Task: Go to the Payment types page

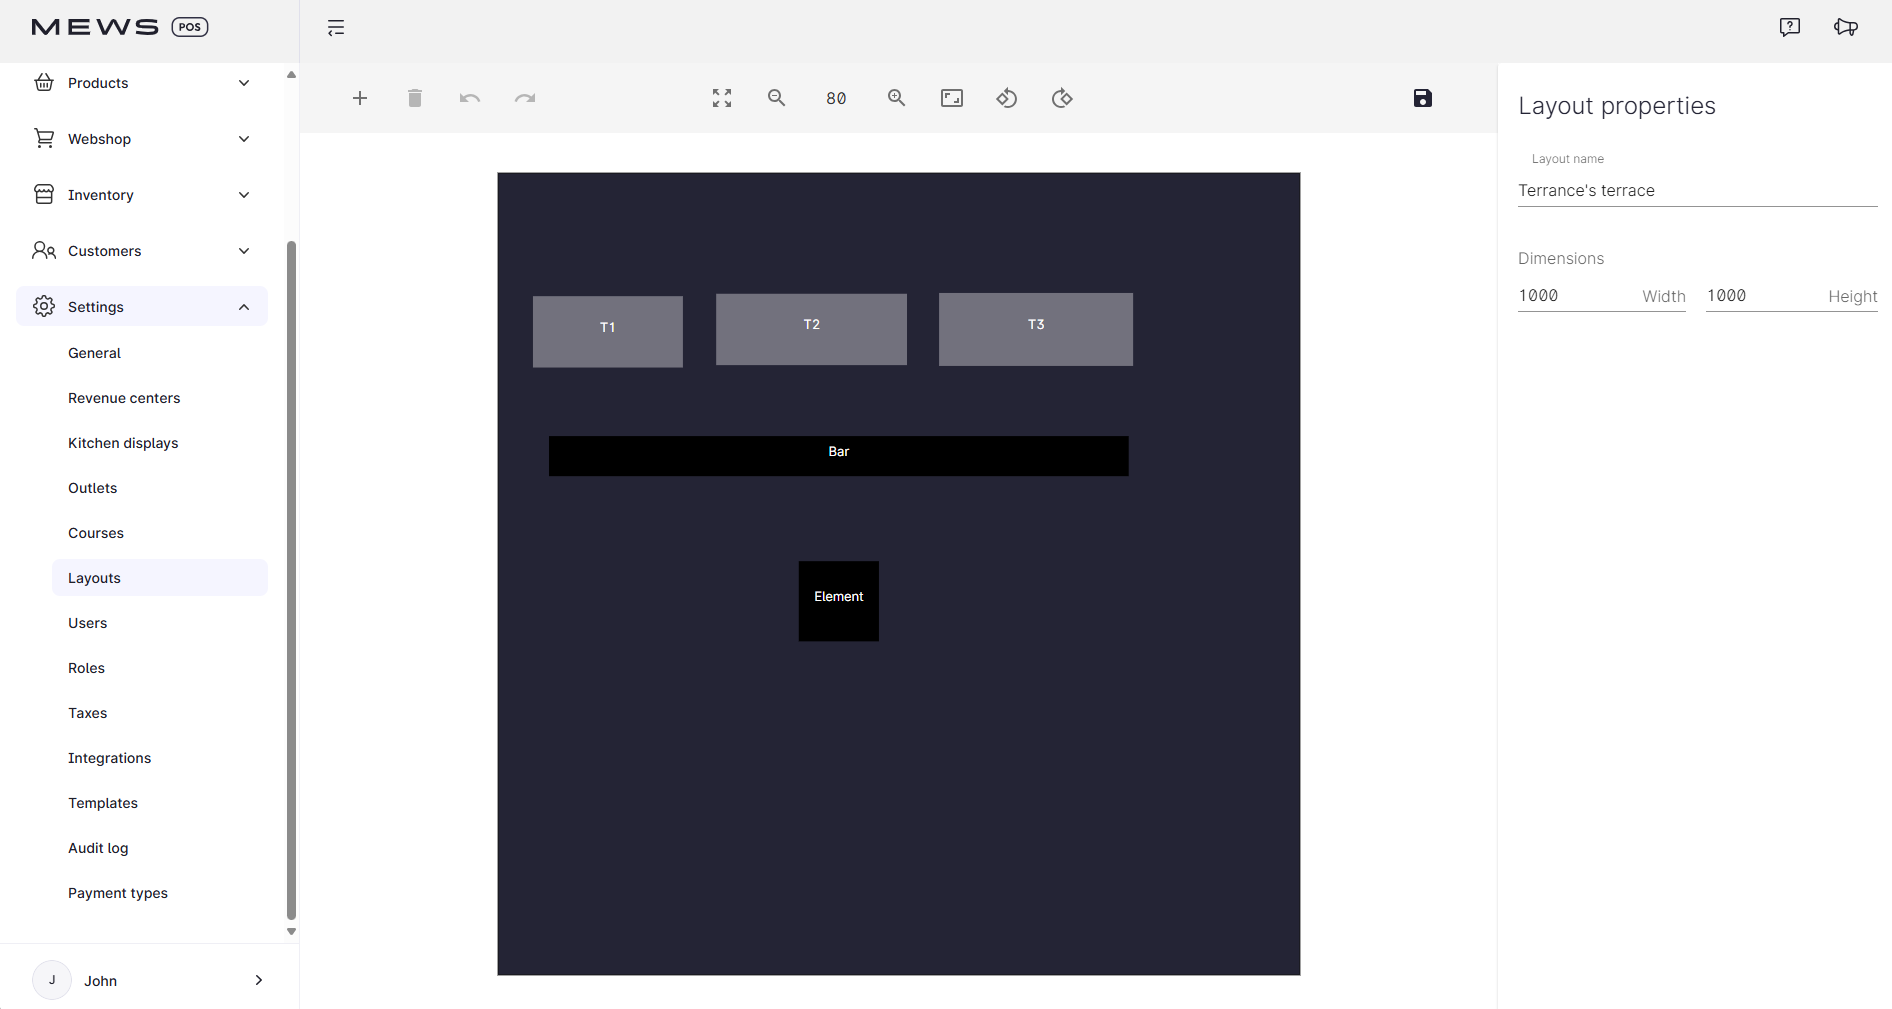Action: 117,893
